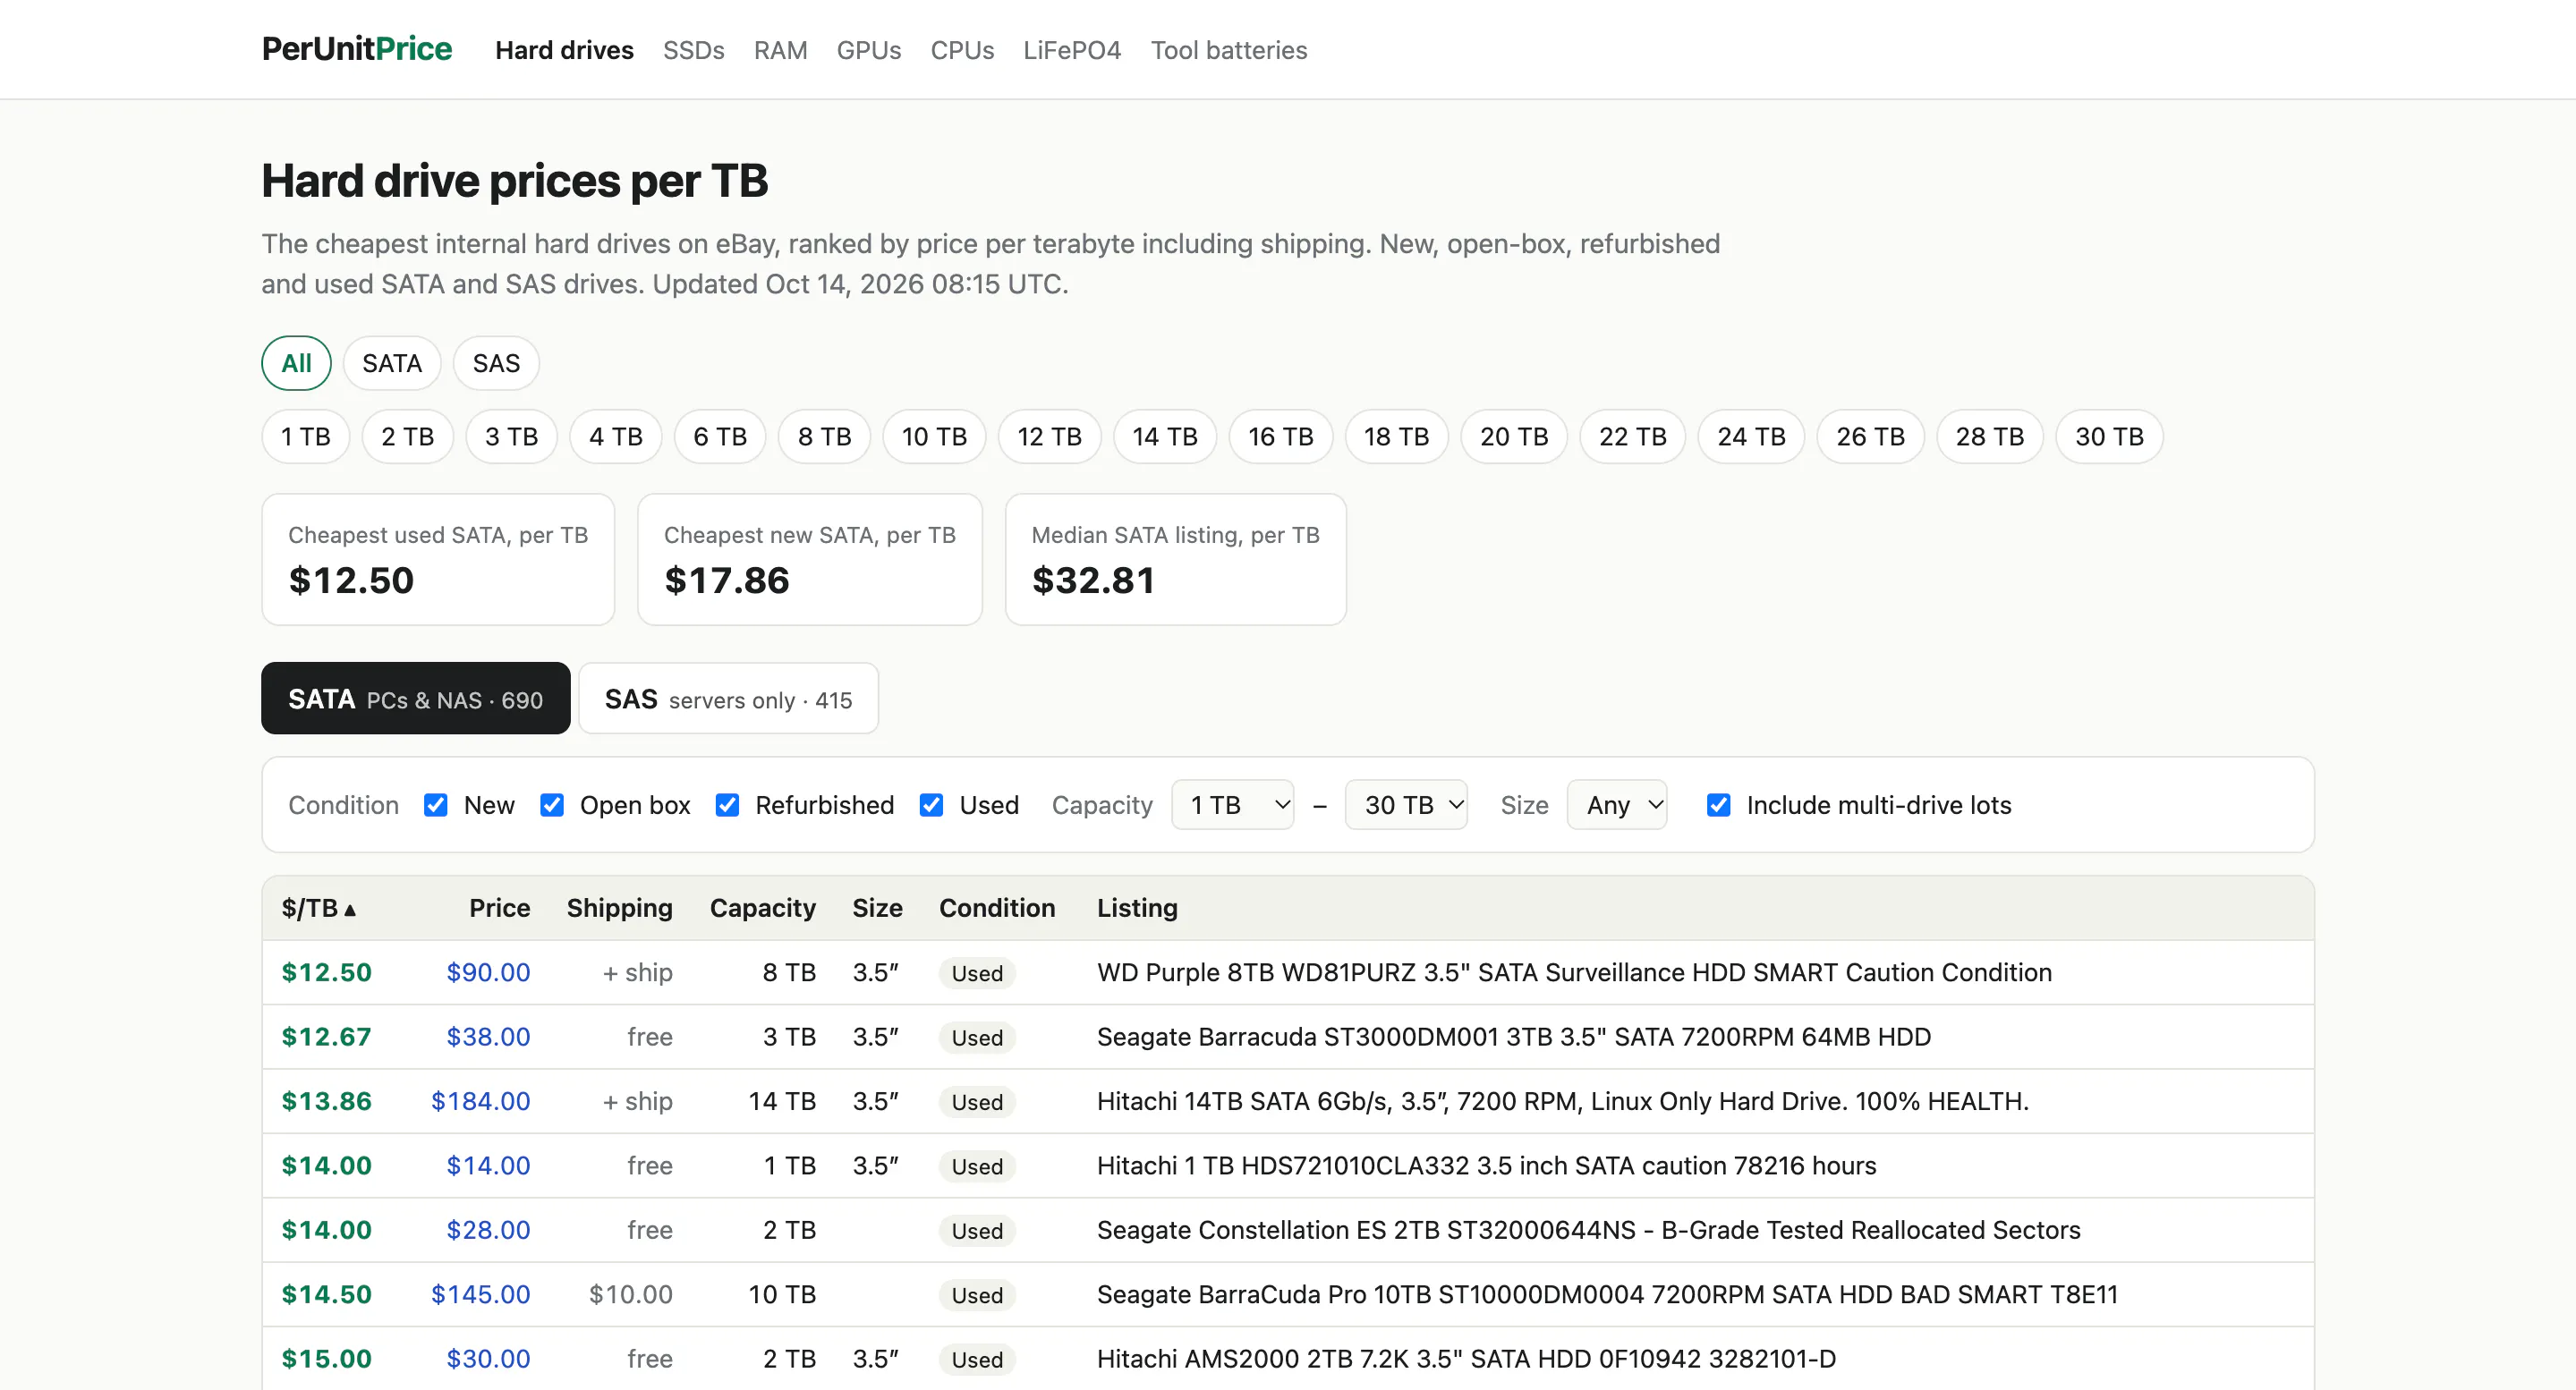
Task: Filter by the SAS pill
Action: click(x=496, y=363)
